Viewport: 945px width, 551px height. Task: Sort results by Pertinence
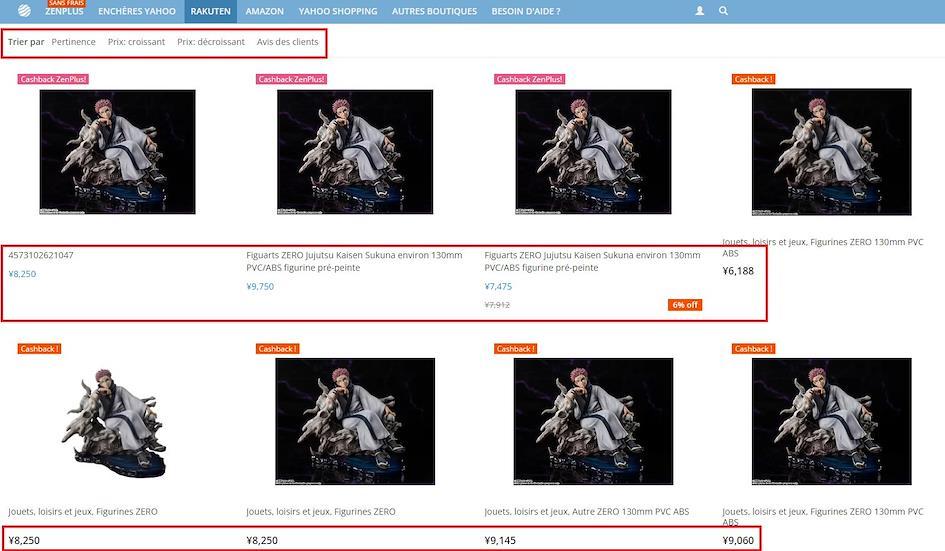[74, 42]
